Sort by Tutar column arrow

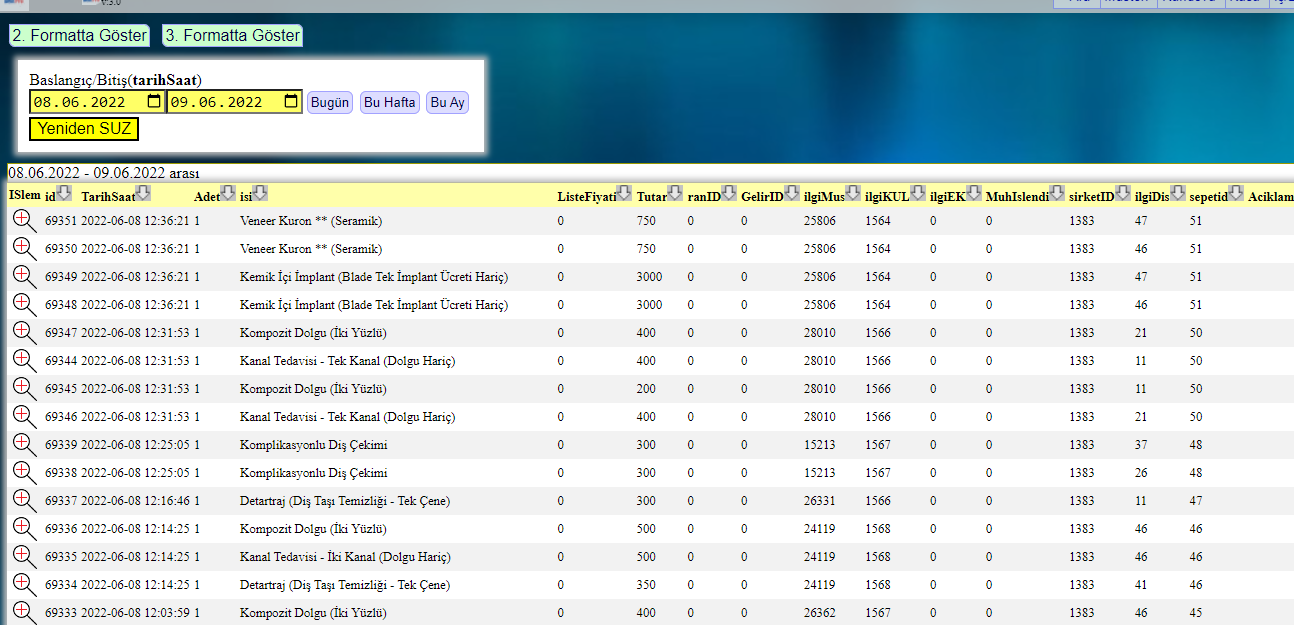coord(675,193)
